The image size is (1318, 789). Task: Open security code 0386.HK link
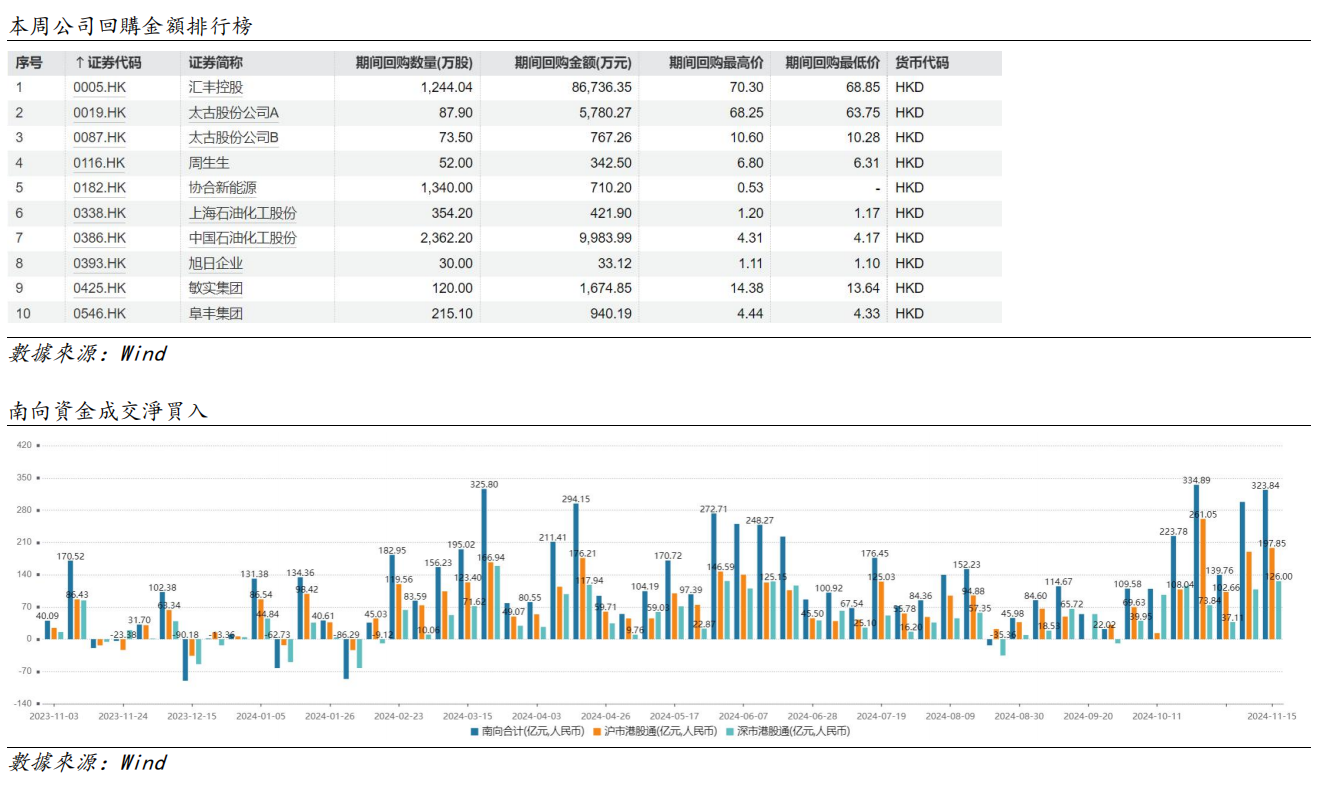click(x=100, y=238)
